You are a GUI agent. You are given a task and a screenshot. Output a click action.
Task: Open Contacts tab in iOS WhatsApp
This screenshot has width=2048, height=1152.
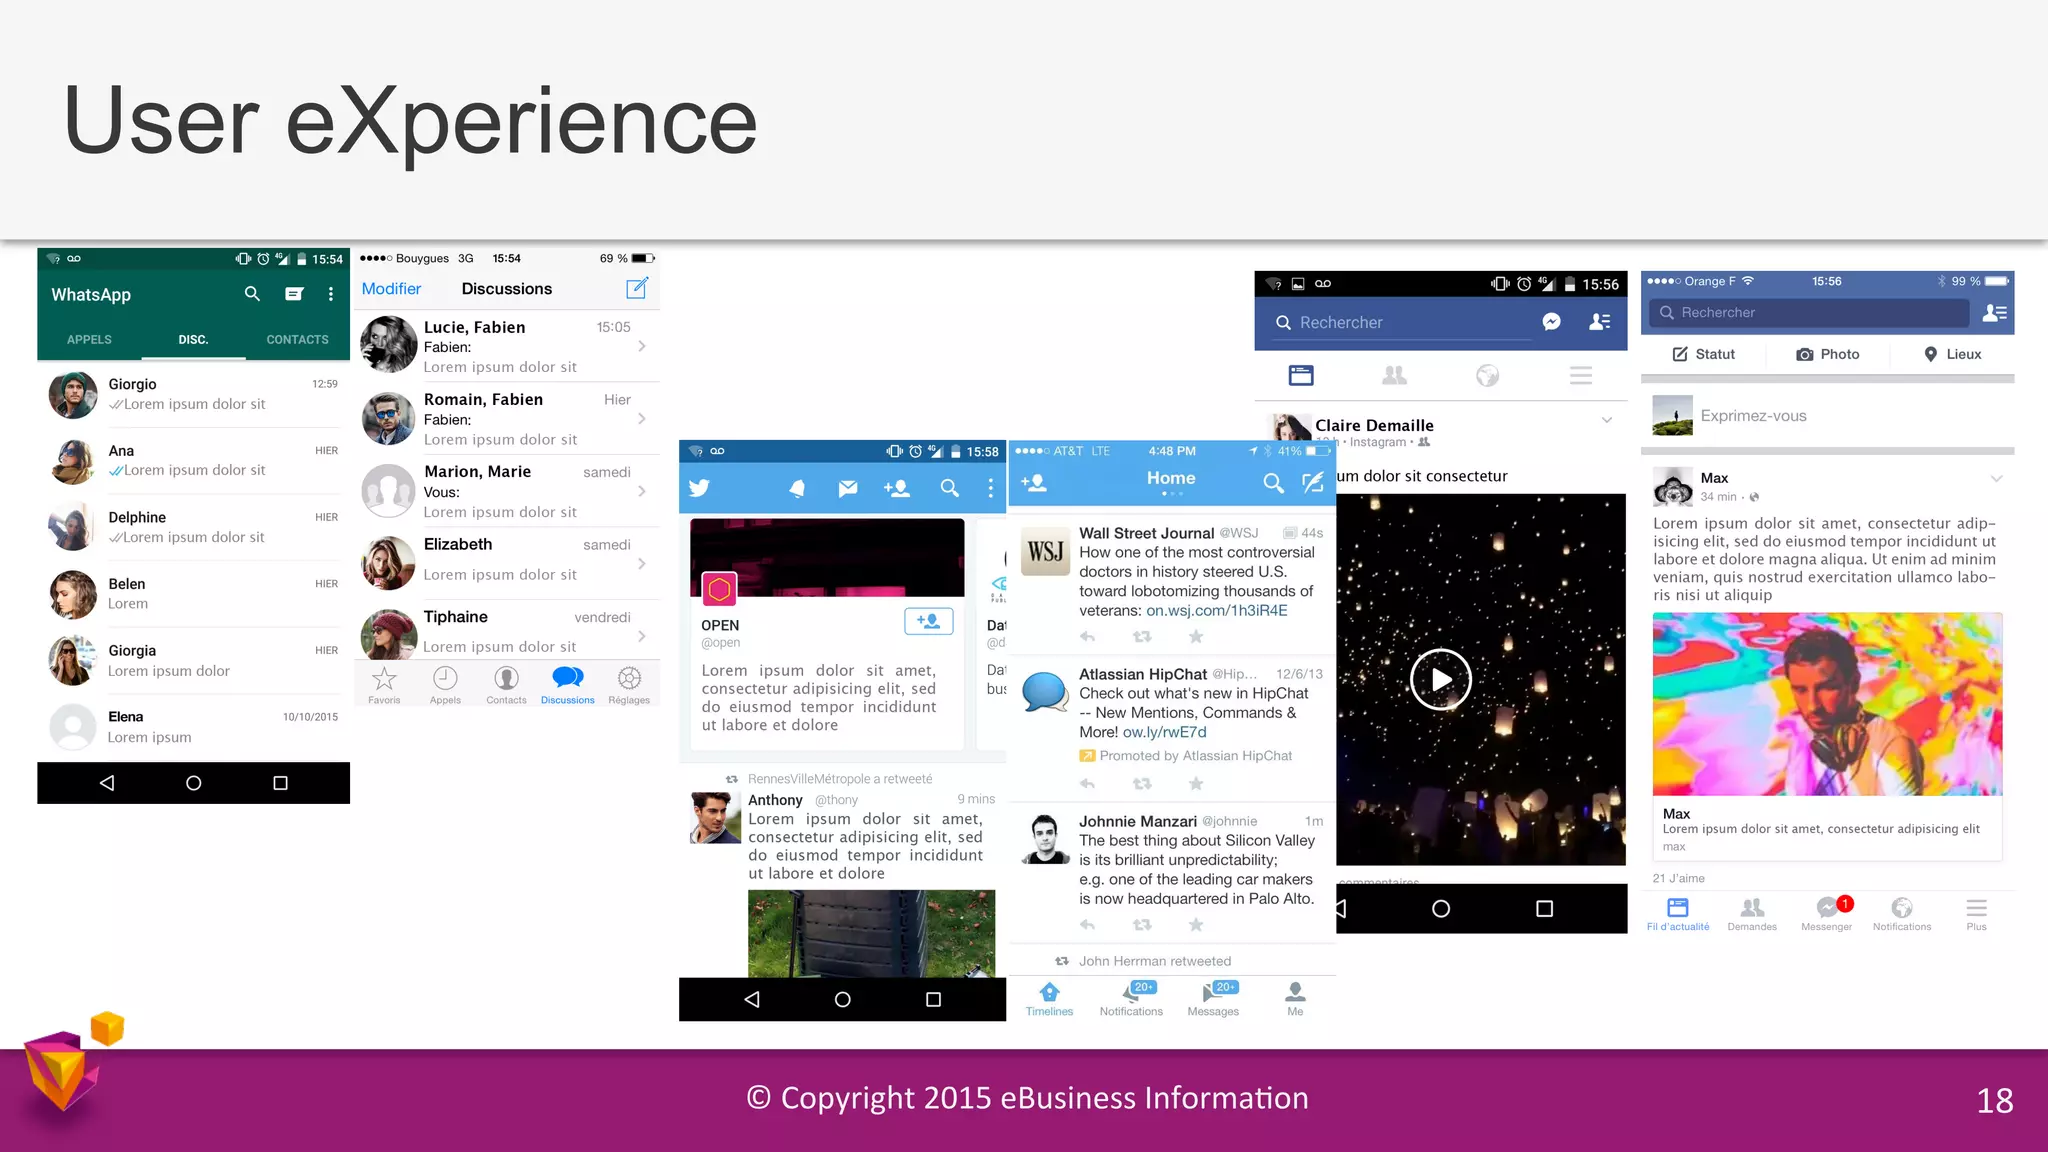point(506,685)
